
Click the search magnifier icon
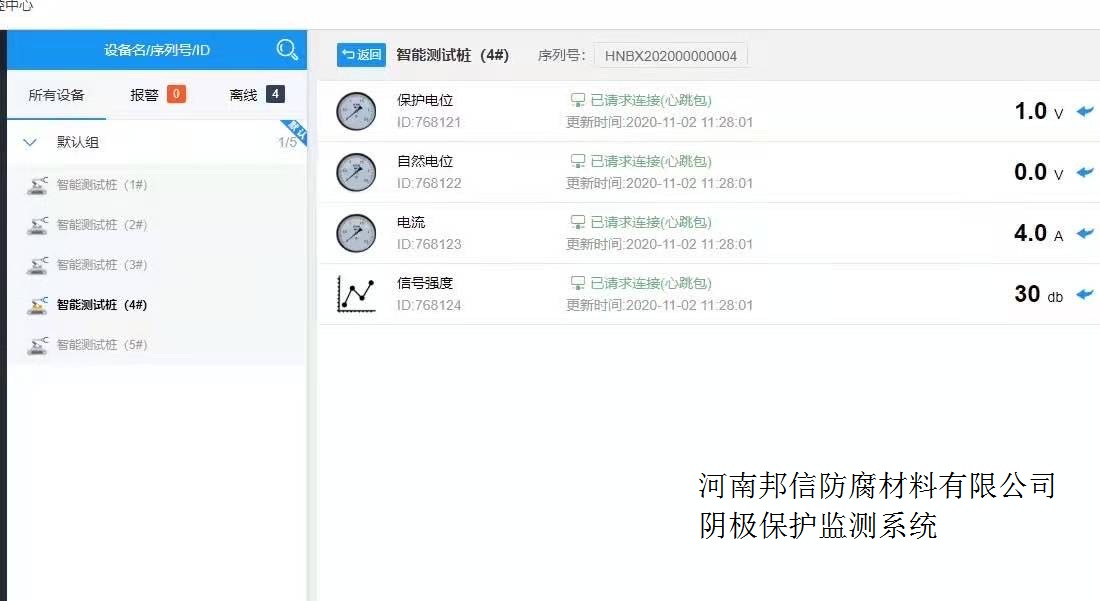pos(287,50)
